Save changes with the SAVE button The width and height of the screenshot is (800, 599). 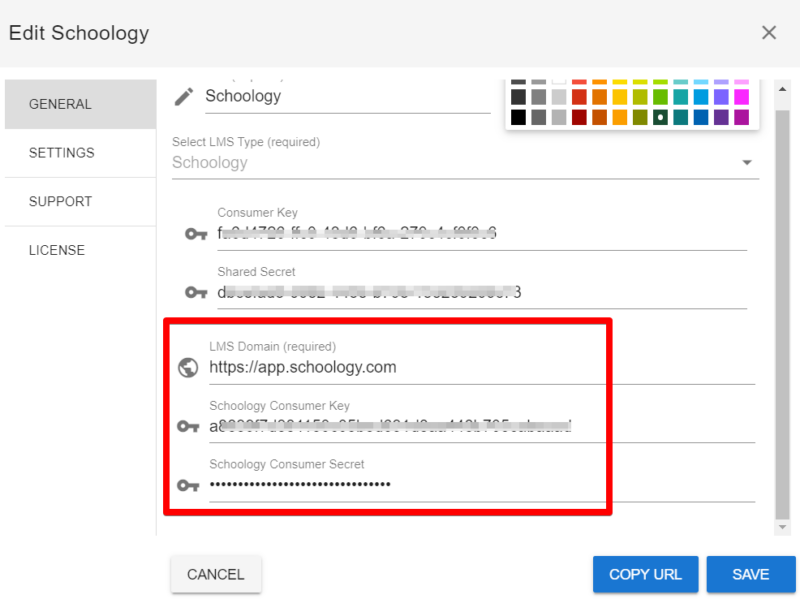pos(751,575)
